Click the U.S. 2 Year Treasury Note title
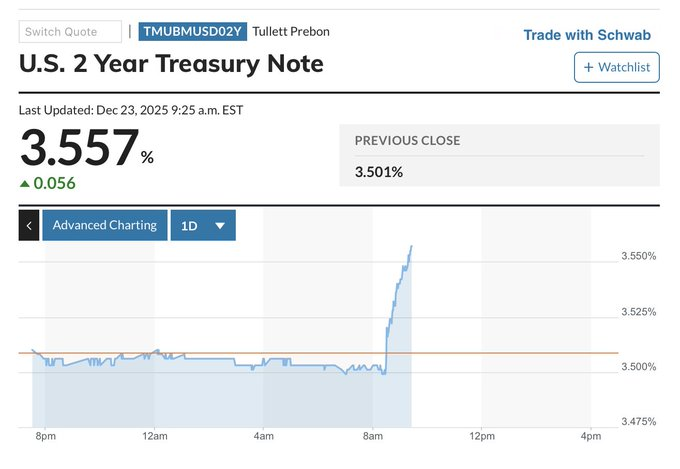Image resolution: width=680 pixels, height=469 pixels. coord(171,64)
